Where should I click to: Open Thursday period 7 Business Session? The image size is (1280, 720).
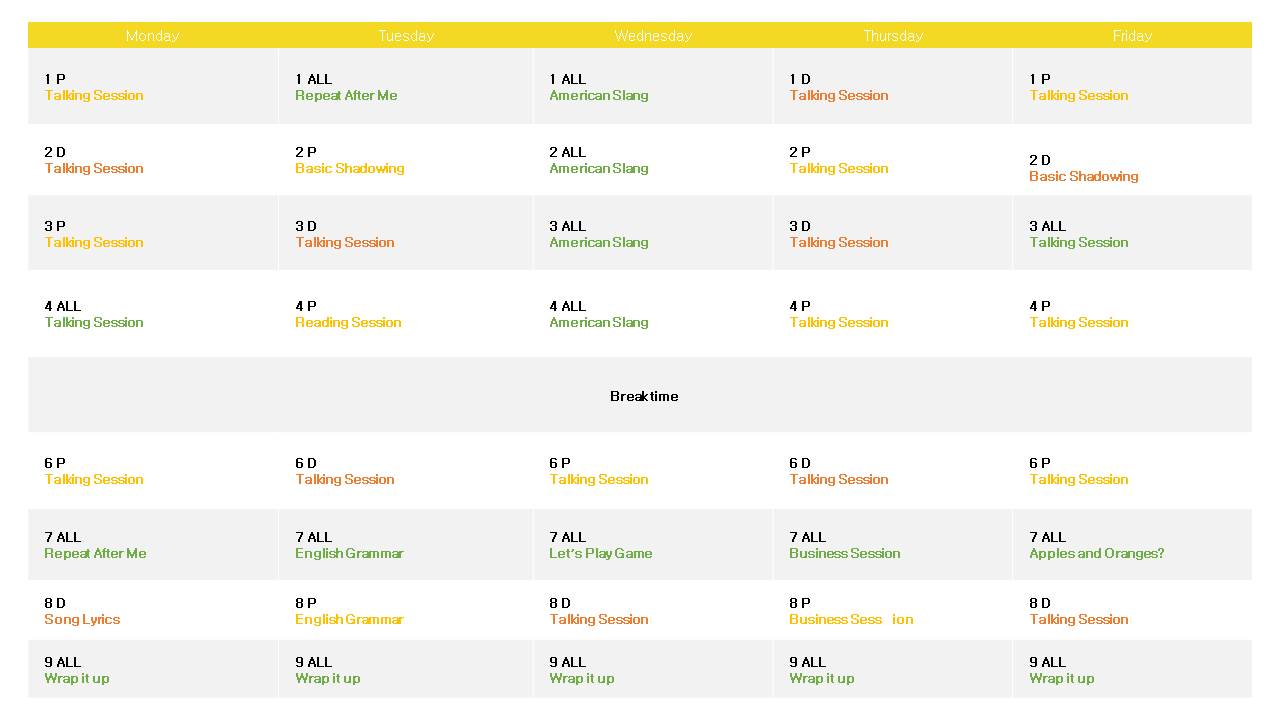[844, 553]
